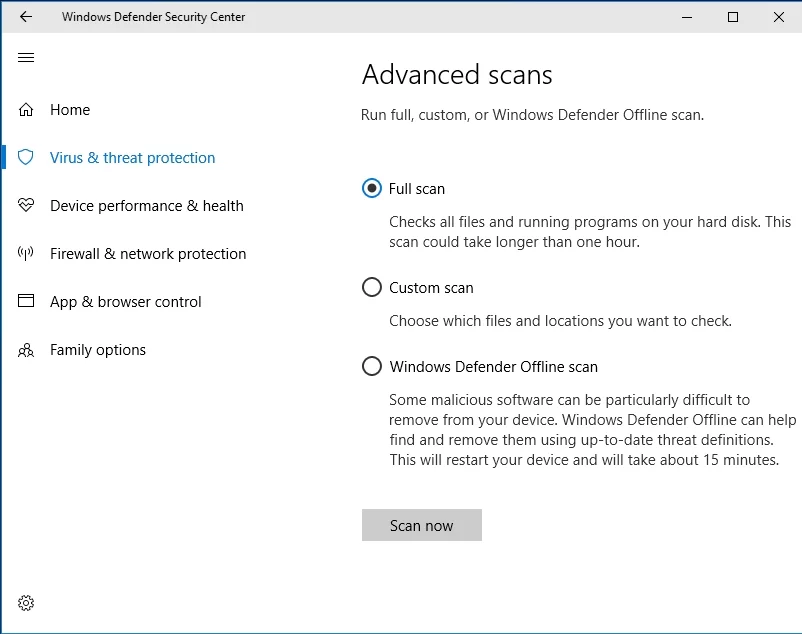Expand the hamburger navigation menu

pyautogui.click(x=26, y=58)
